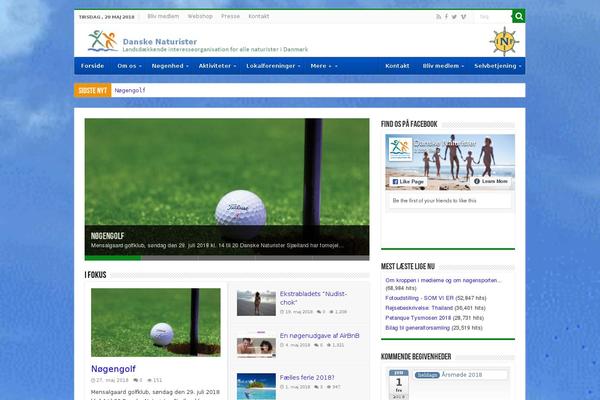Click the Danske Naturister figures logo
This screenshot has height=400, width=600.
(102, 41)
